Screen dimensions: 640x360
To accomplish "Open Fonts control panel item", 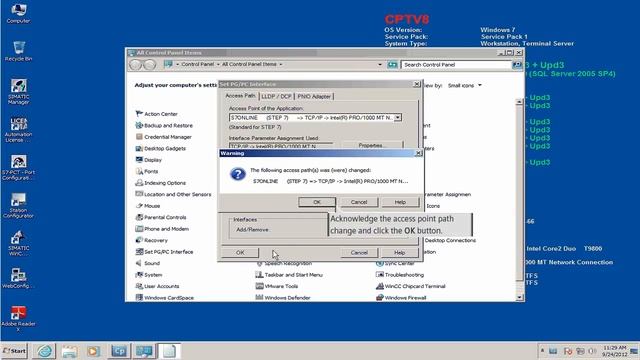I will click(147, 171).
